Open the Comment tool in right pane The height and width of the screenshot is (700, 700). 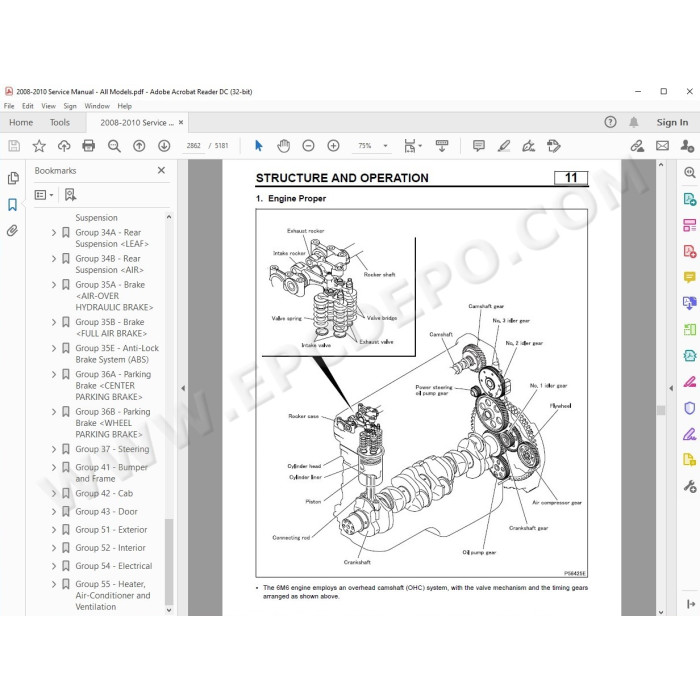[x=689, y=277]
